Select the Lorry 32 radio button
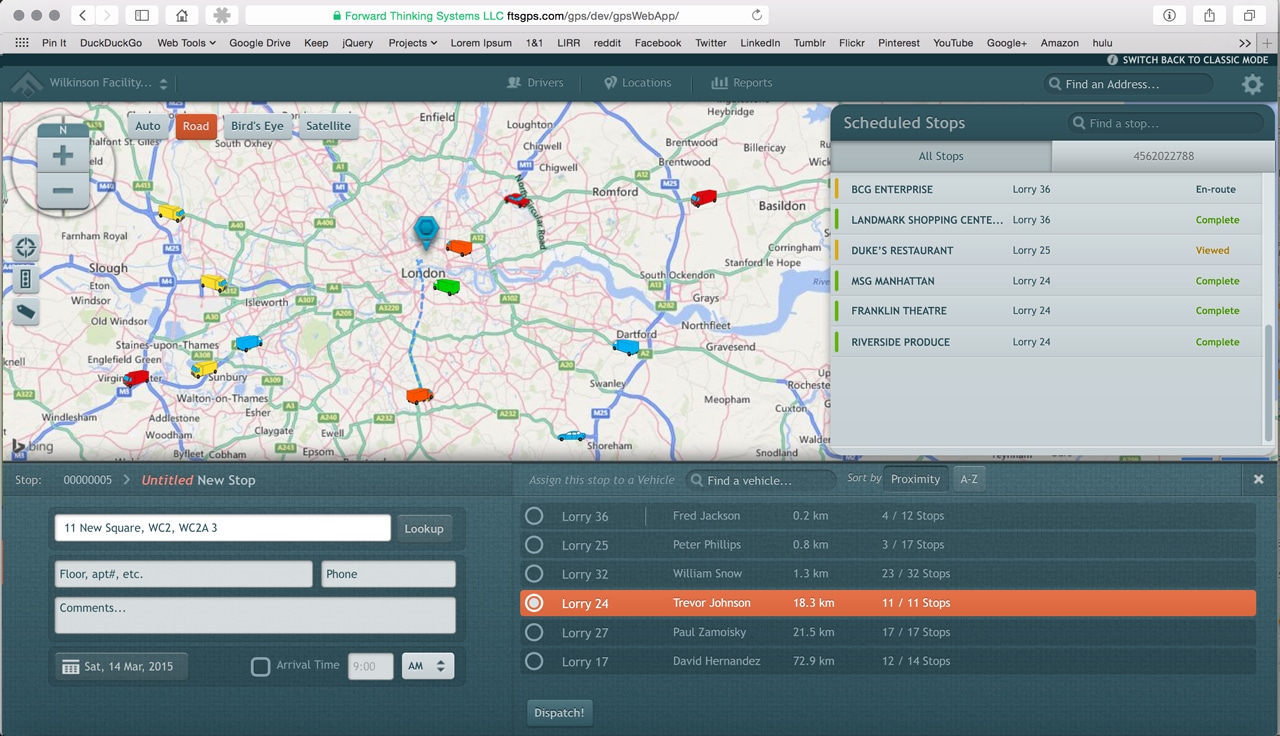 [534, 574]
